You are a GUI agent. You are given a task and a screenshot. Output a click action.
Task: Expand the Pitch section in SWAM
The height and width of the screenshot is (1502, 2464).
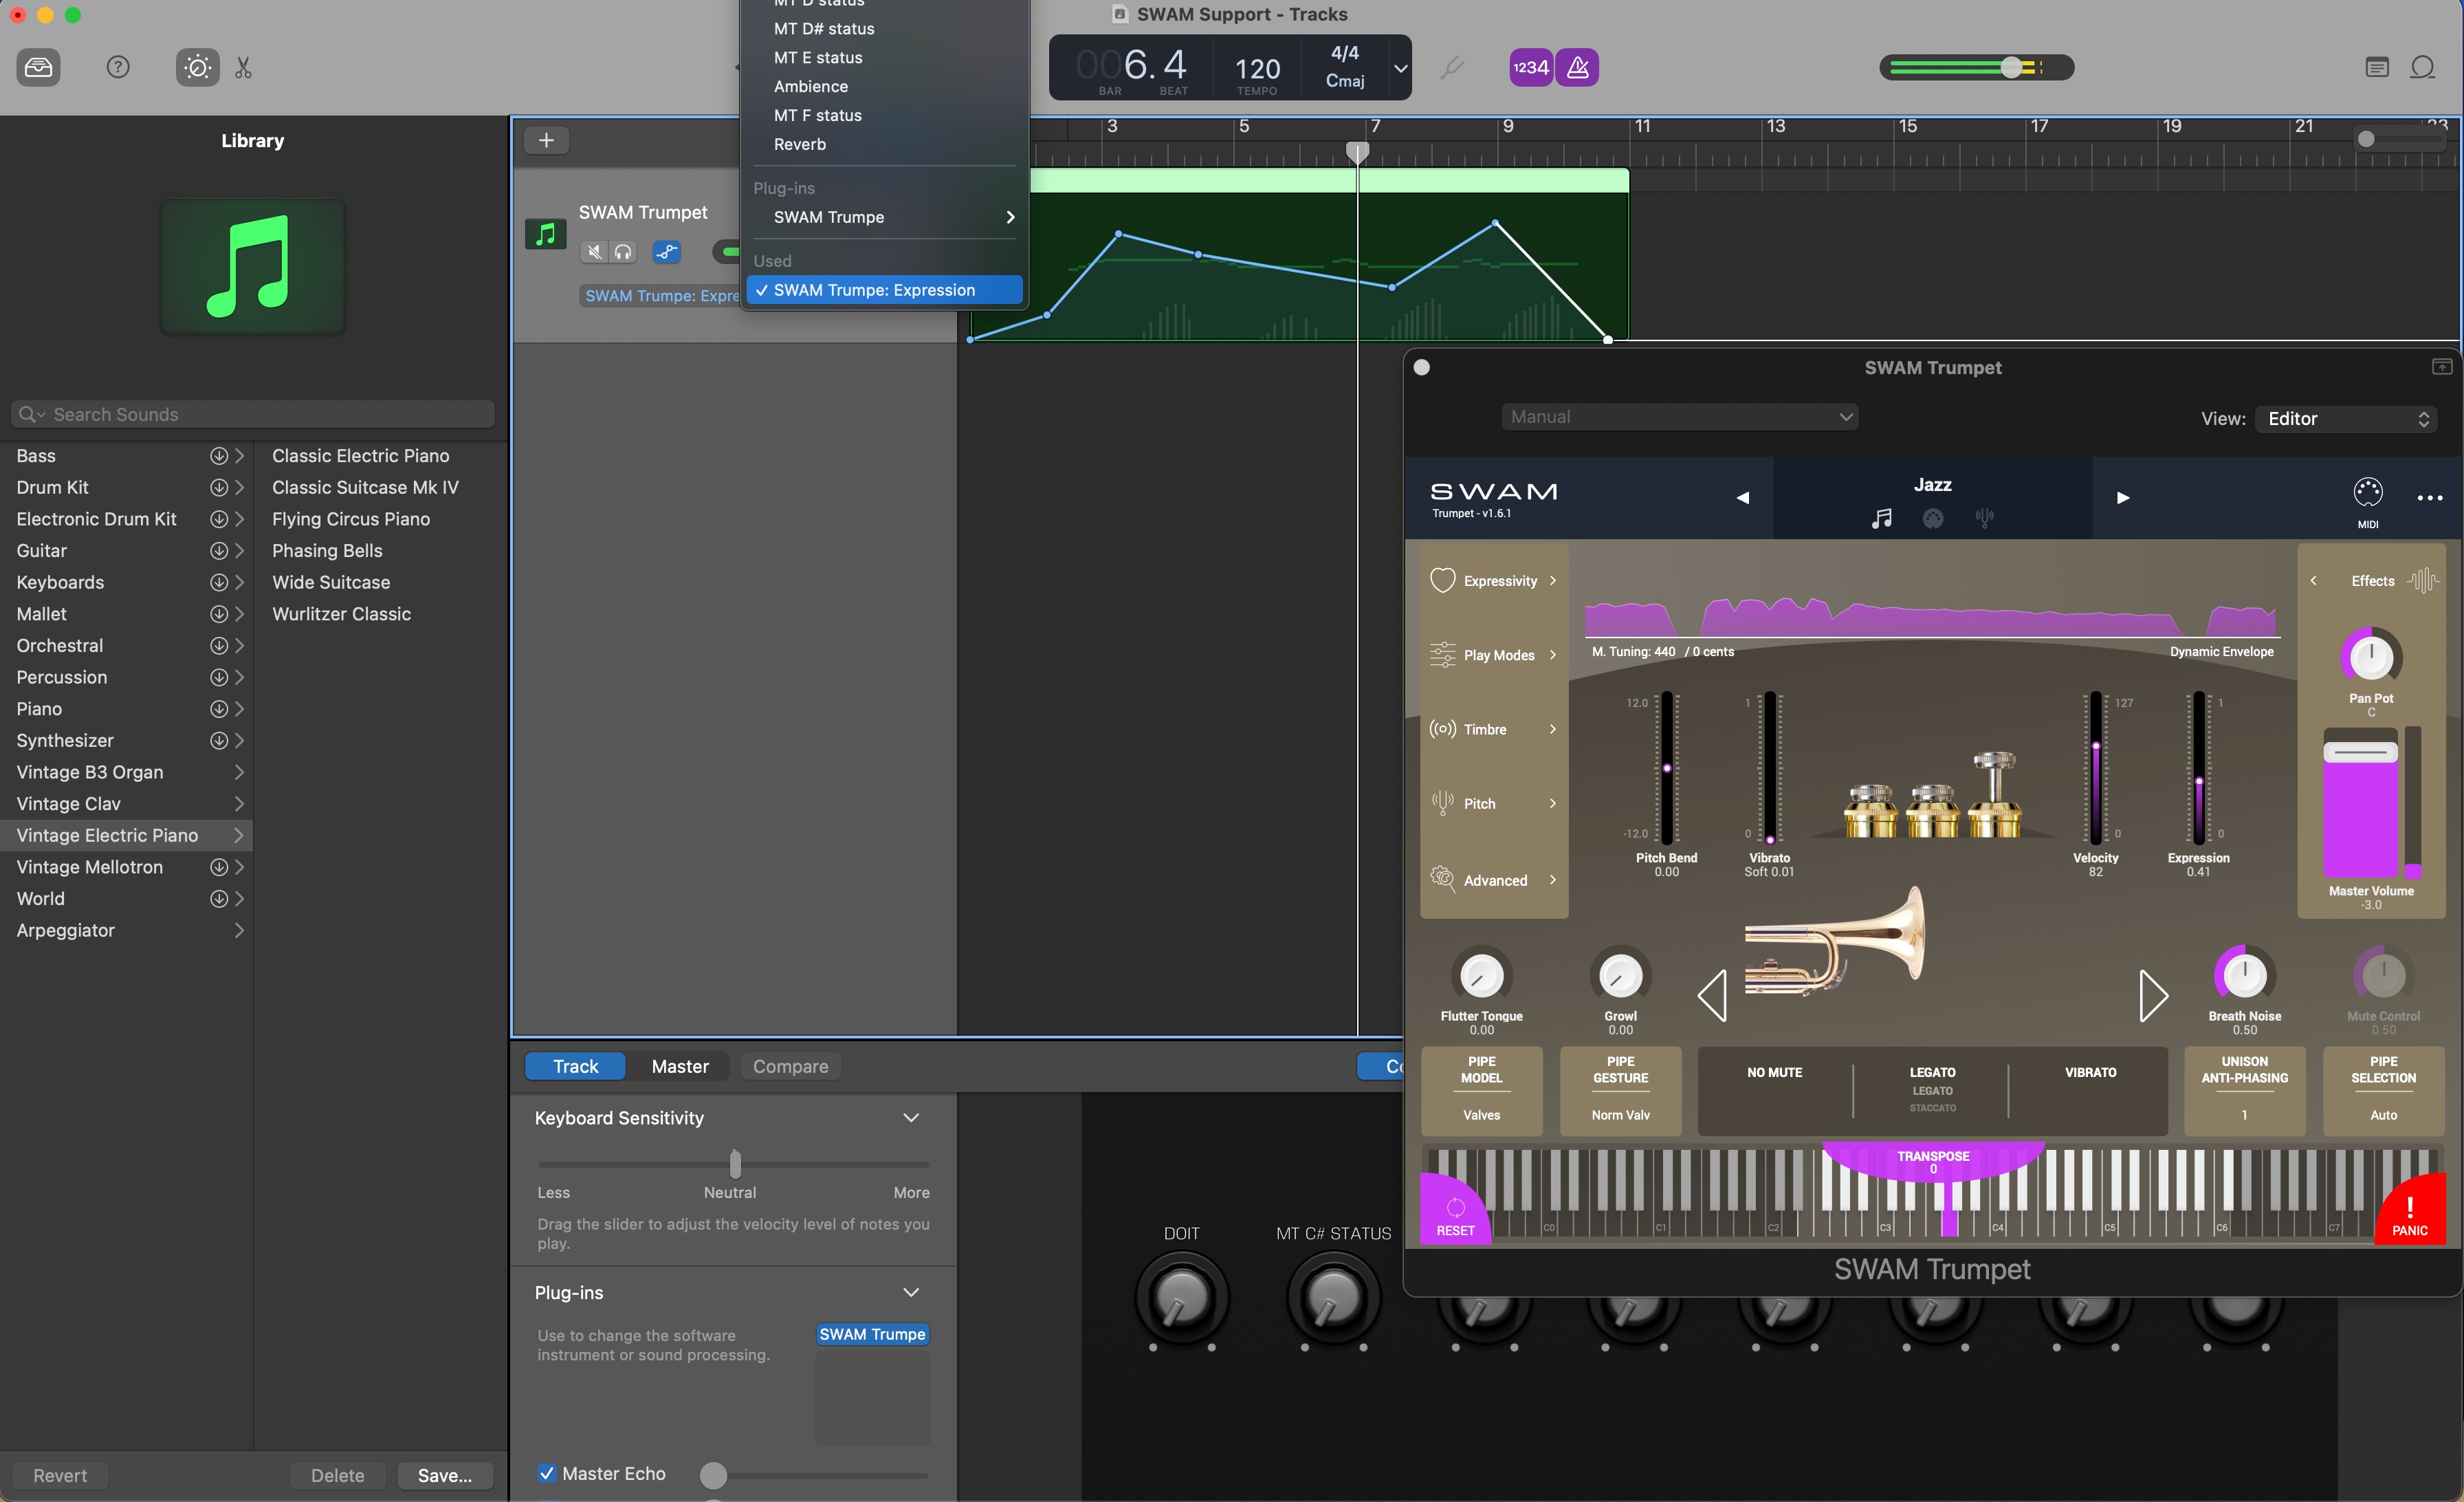point(1494,803)
